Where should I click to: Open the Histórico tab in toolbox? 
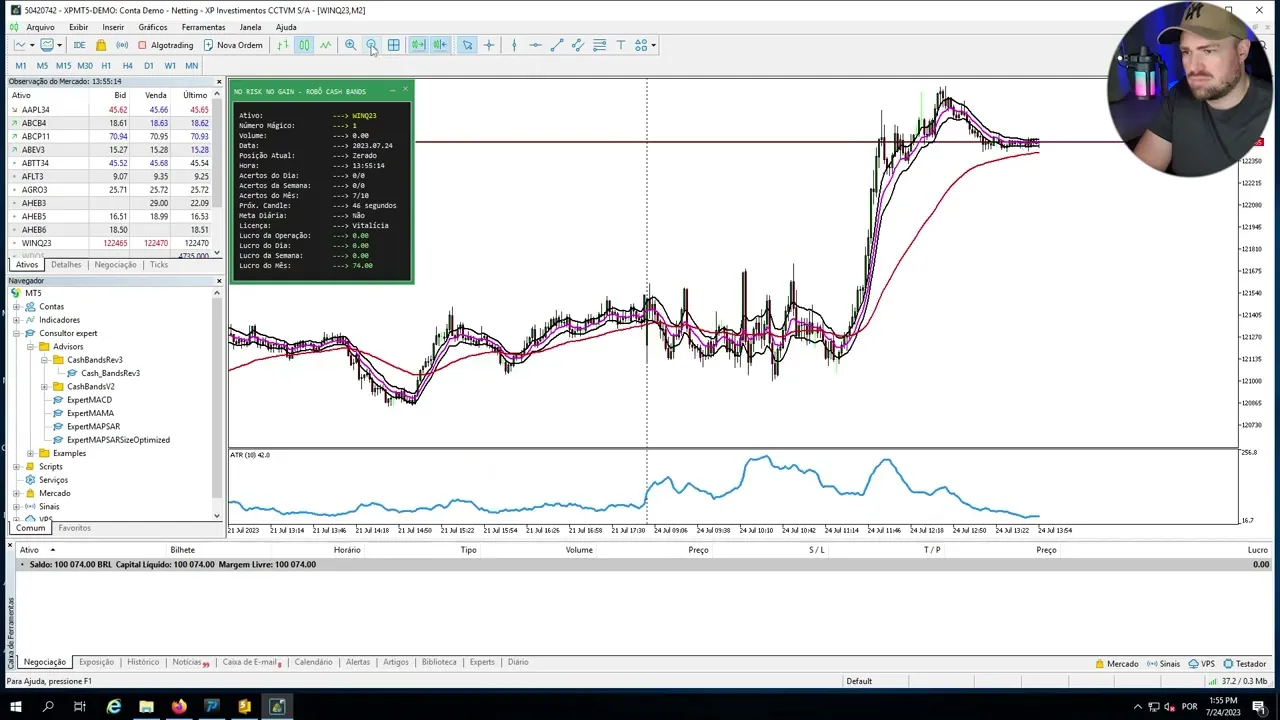(x=143, y=662)
